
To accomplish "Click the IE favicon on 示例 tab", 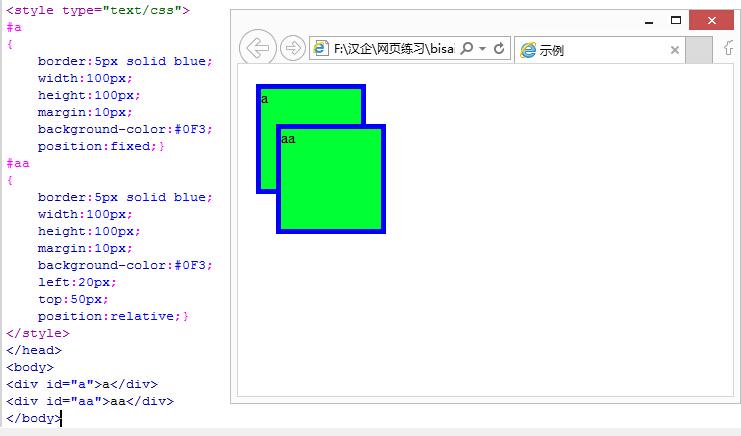I will point(528,50).
